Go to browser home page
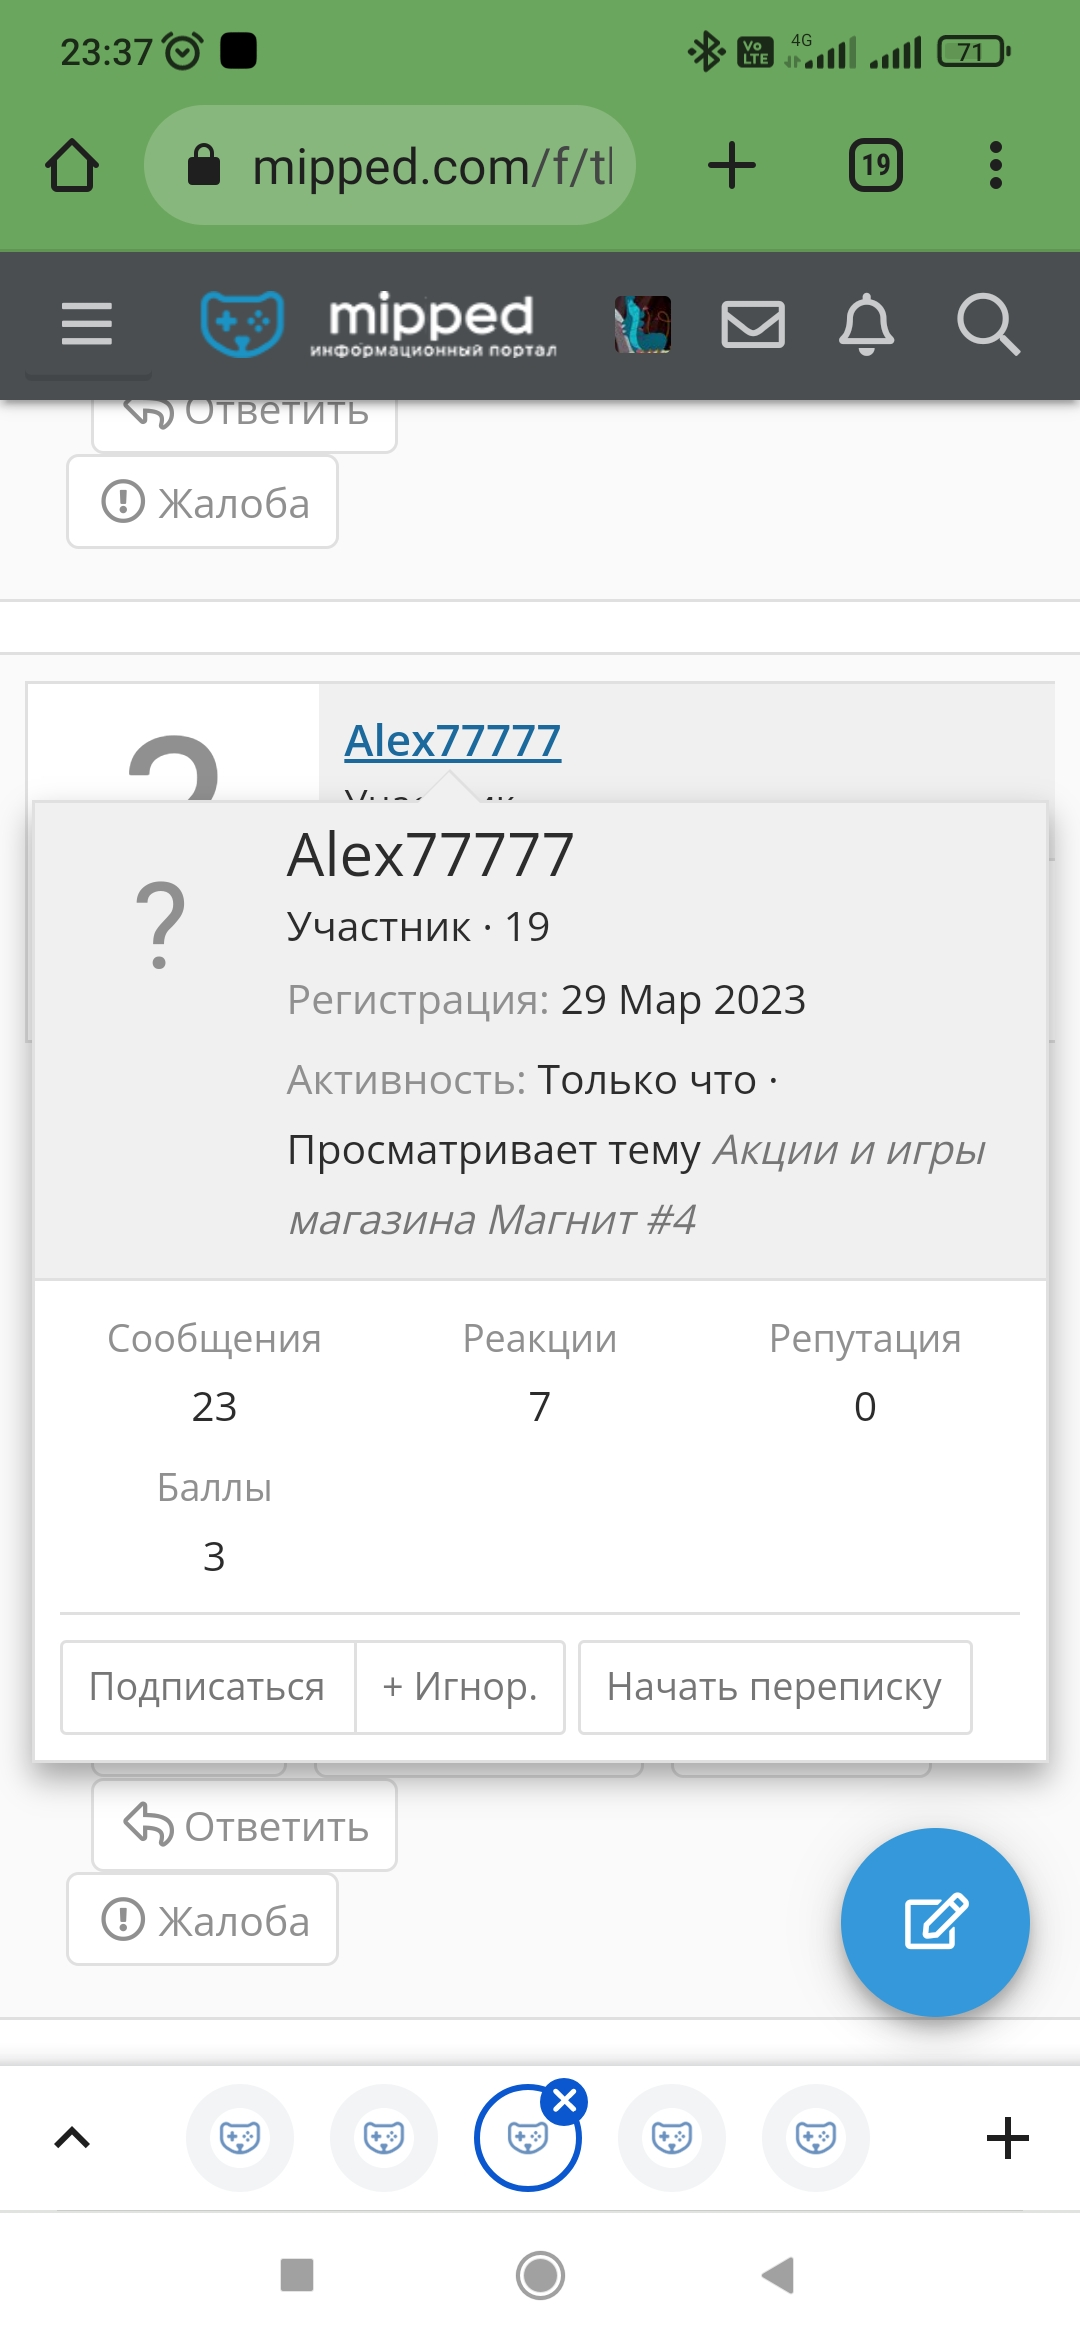Viewport: 1080px width, 2340px height. pyautogui.click(x=72, y=165)
